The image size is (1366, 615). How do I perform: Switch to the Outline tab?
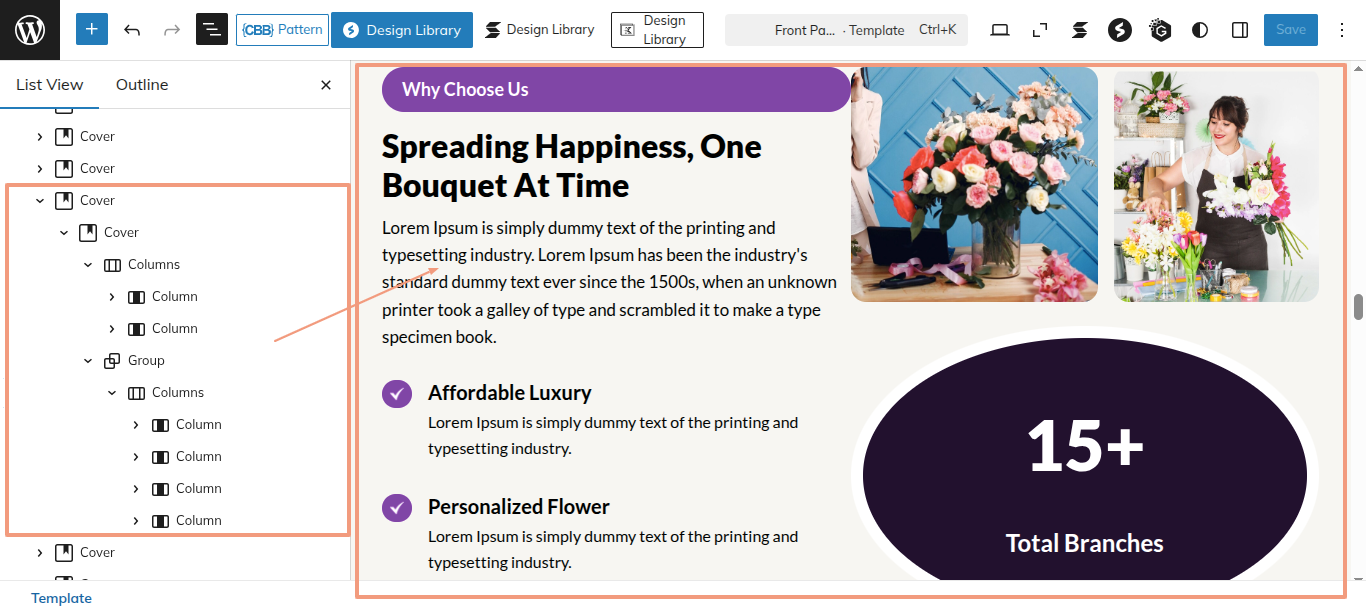(142, 85)
